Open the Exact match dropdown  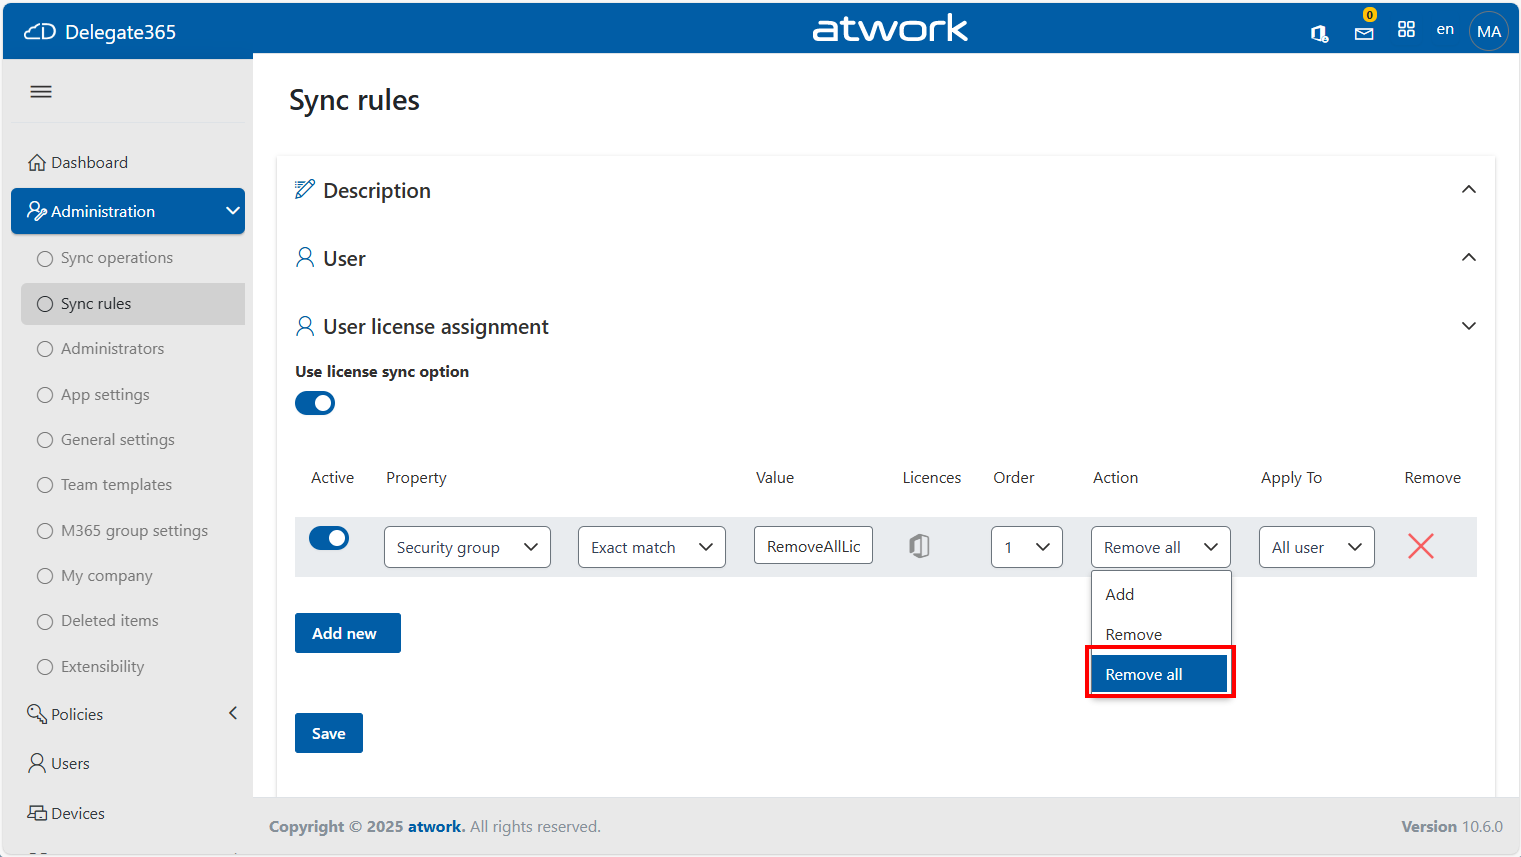coord(651,547)
